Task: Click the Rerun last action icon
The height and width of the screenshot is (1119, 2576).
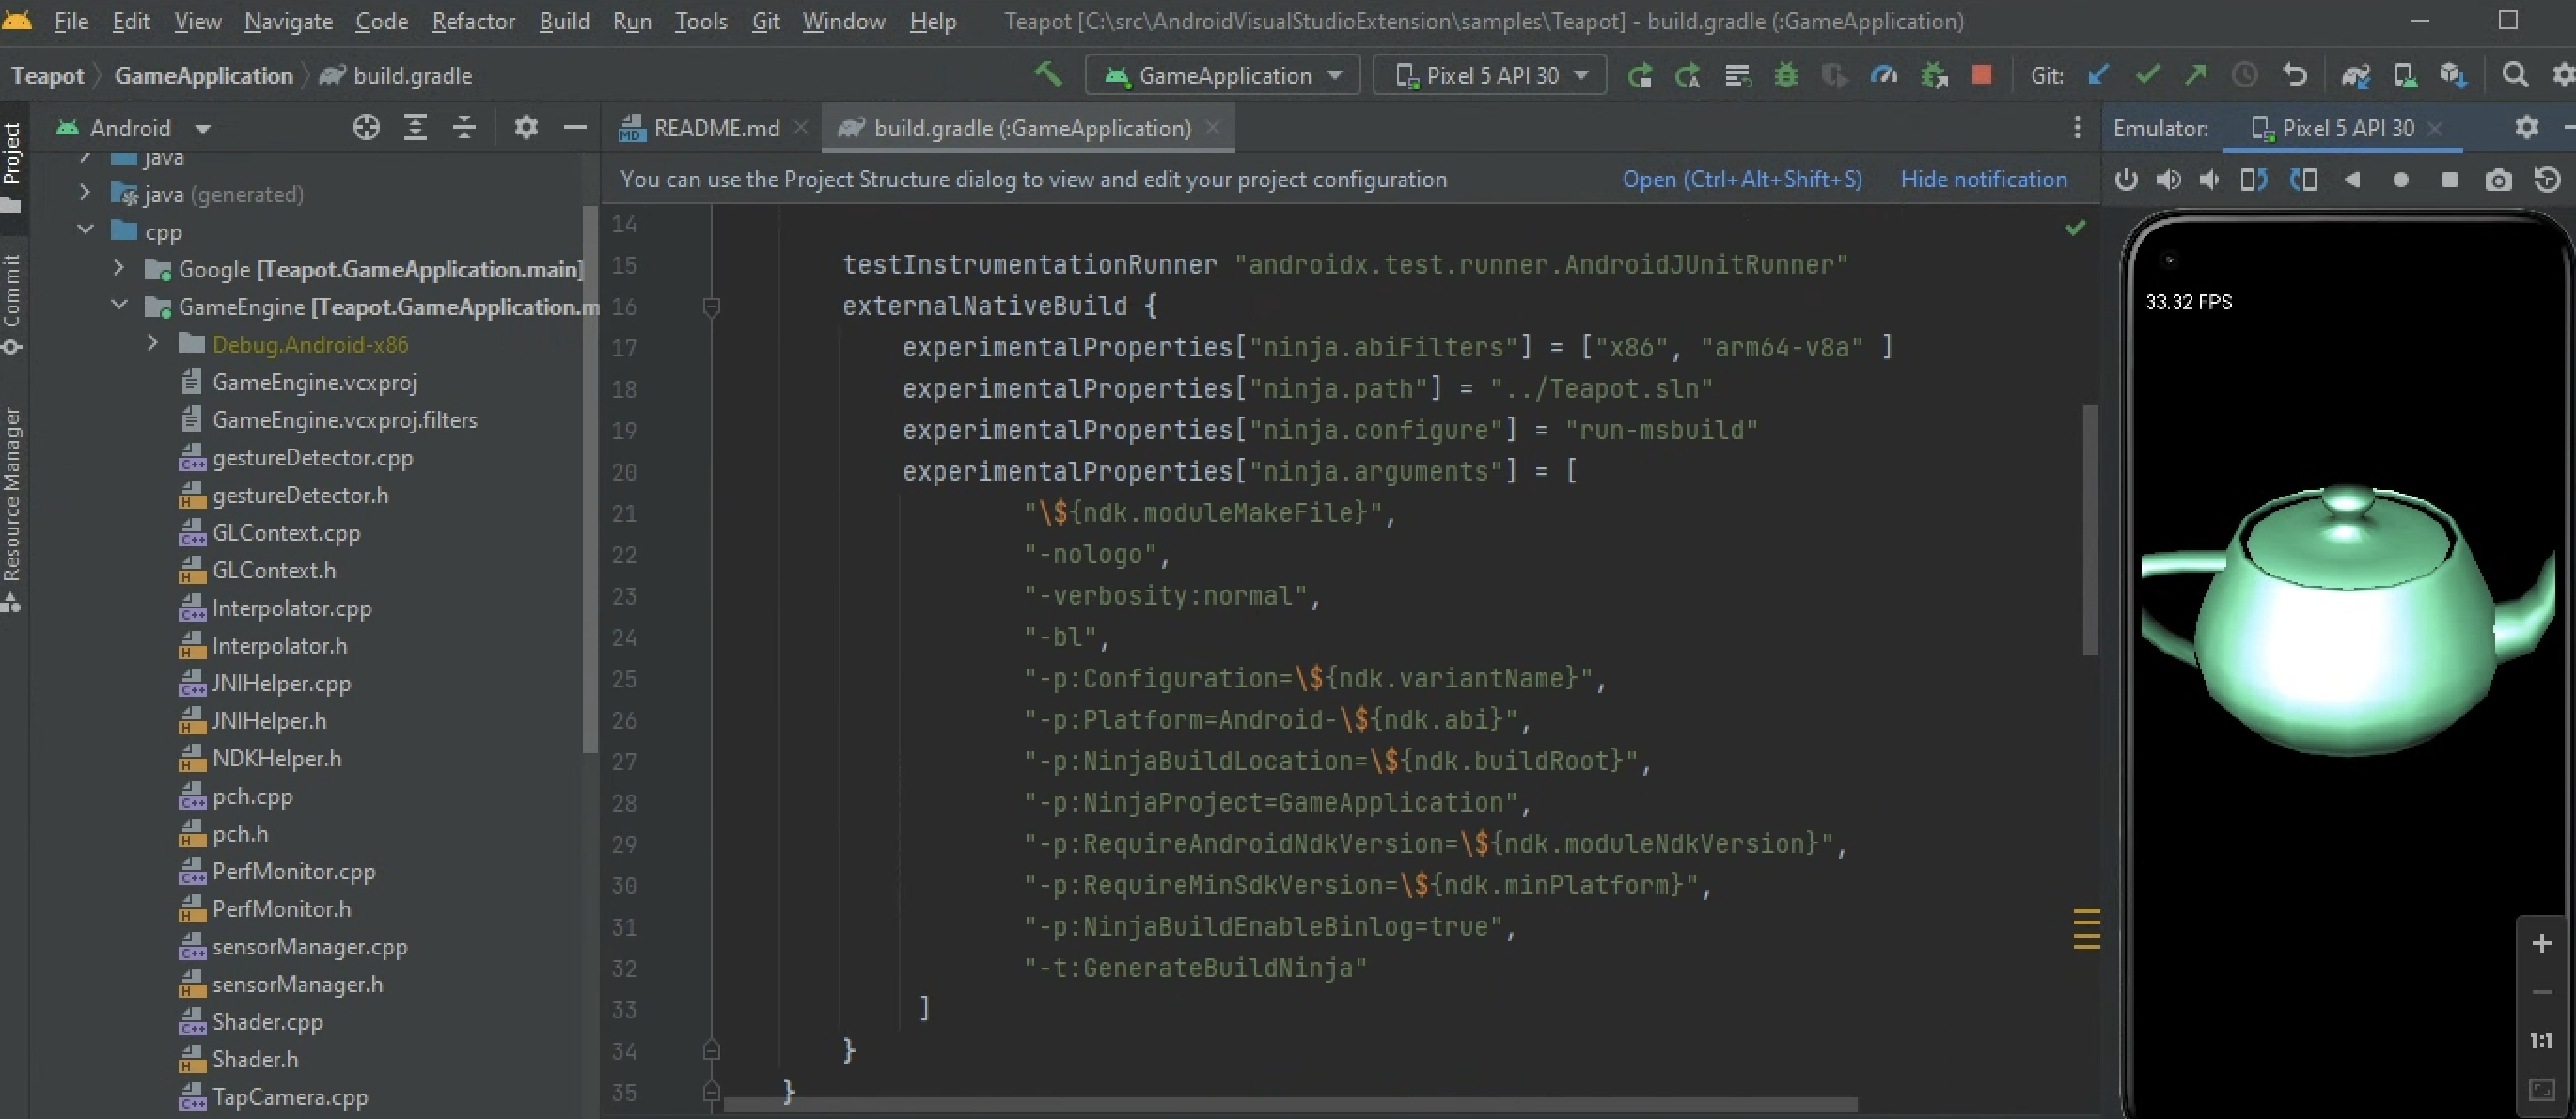Action: 1640,75
